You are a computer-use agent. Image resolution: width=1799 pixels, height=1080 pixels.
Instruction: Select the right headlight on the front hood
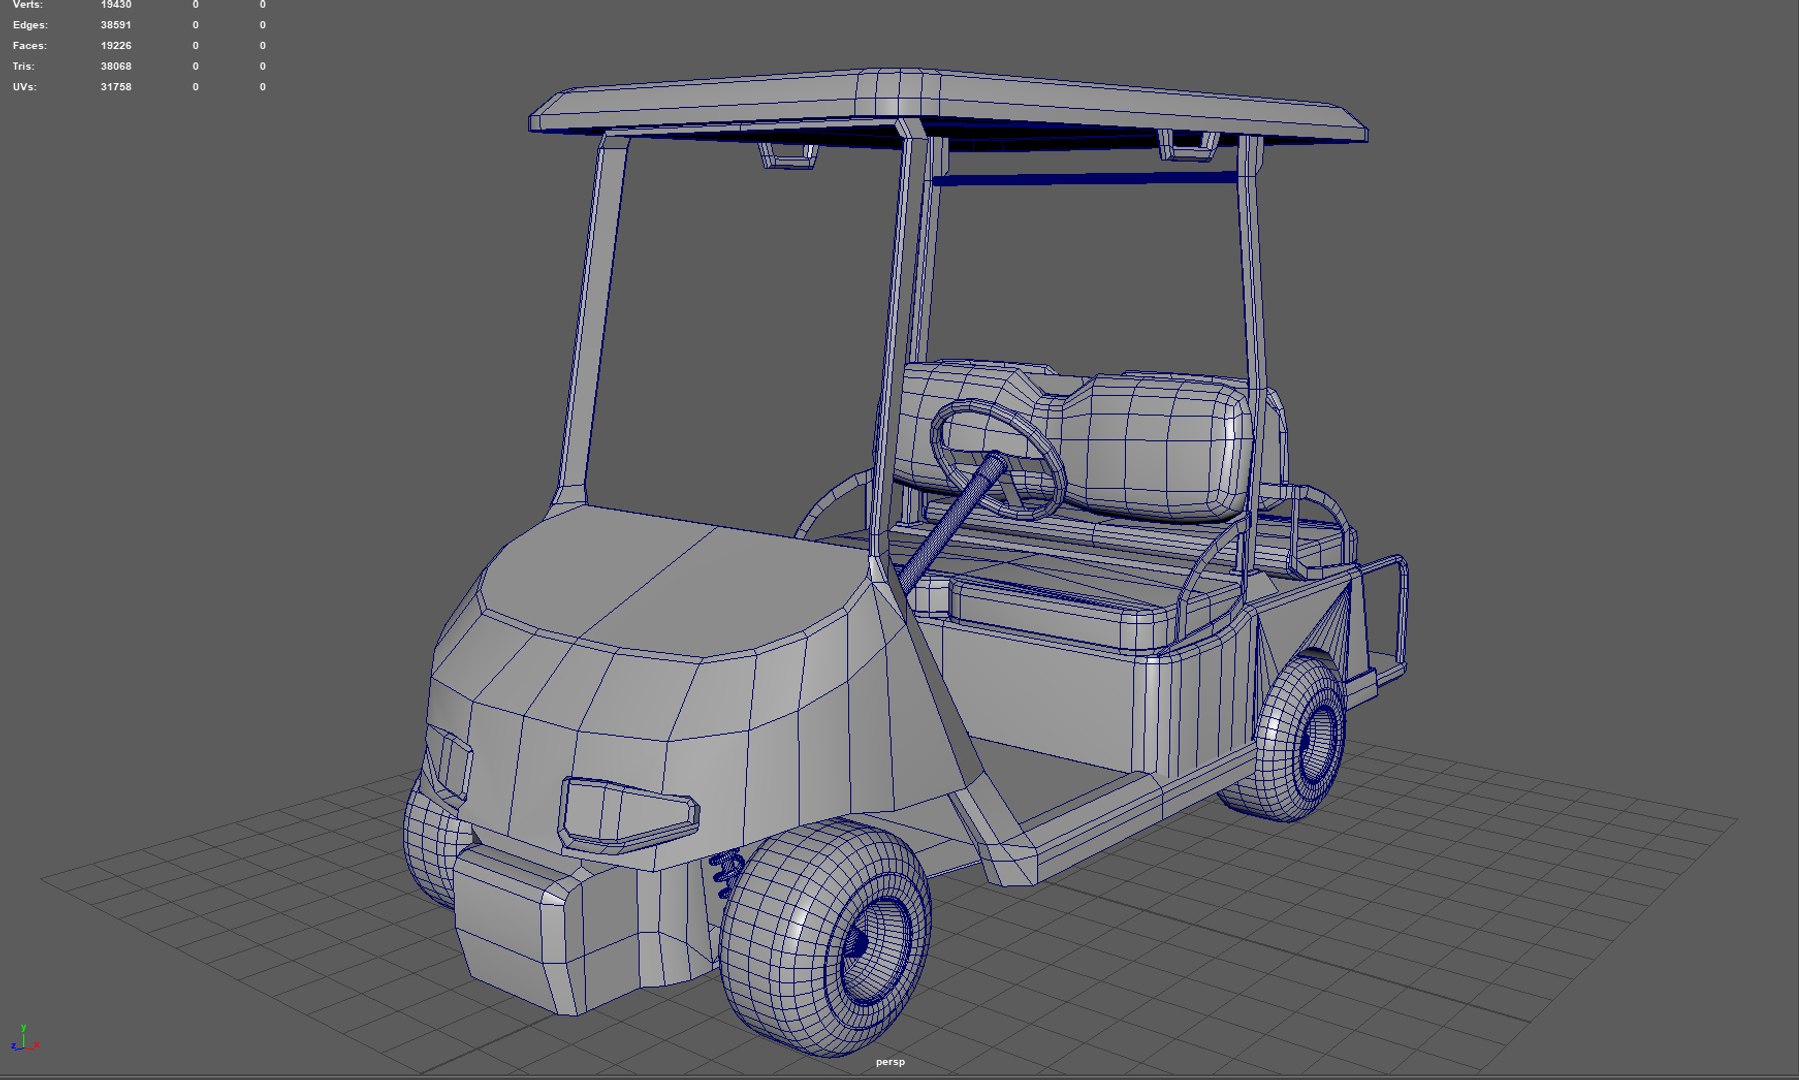tap(628, 813)
